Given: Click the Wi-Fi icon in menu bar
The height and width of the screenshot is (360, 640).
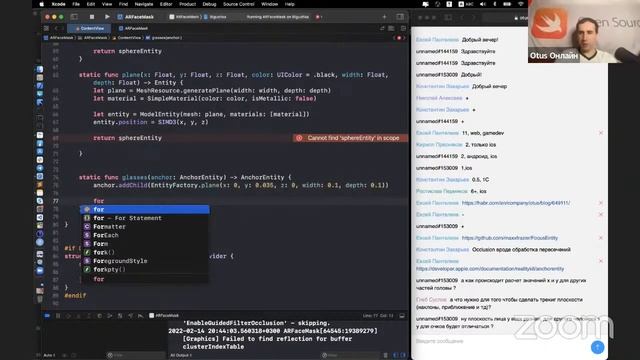Looking at the screenshot, I should coord(521,4).
